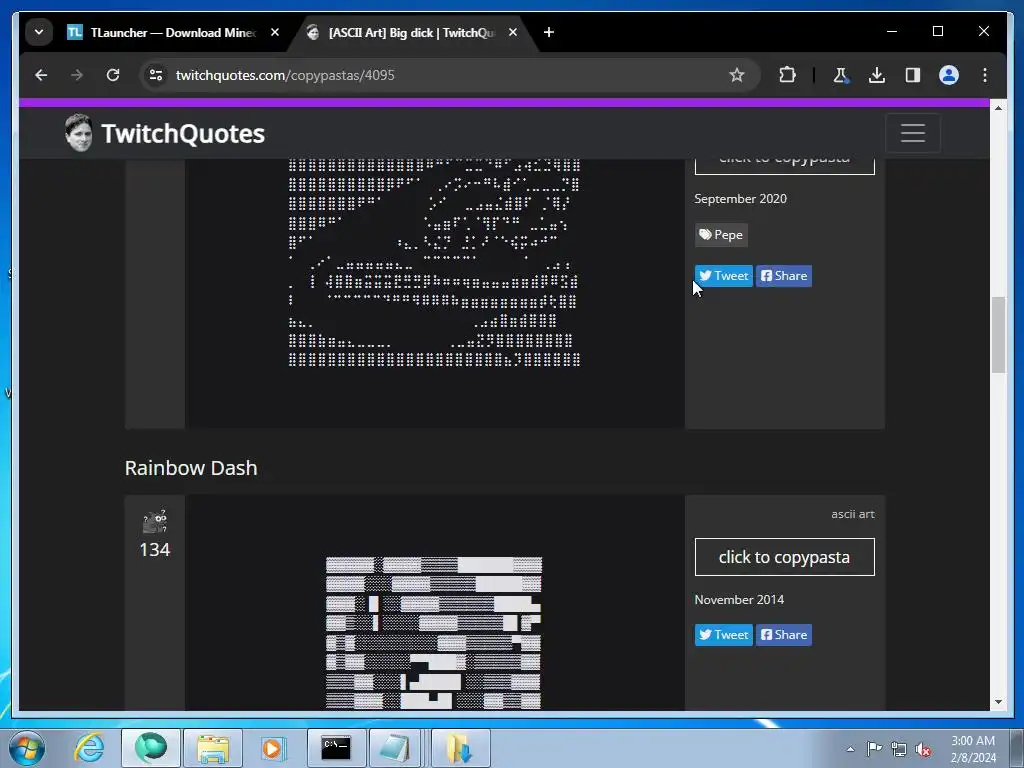The width and height of the screenshot is (1024, 768).
Task: Click the vote icon above 134
Action: tap(155, 521)
